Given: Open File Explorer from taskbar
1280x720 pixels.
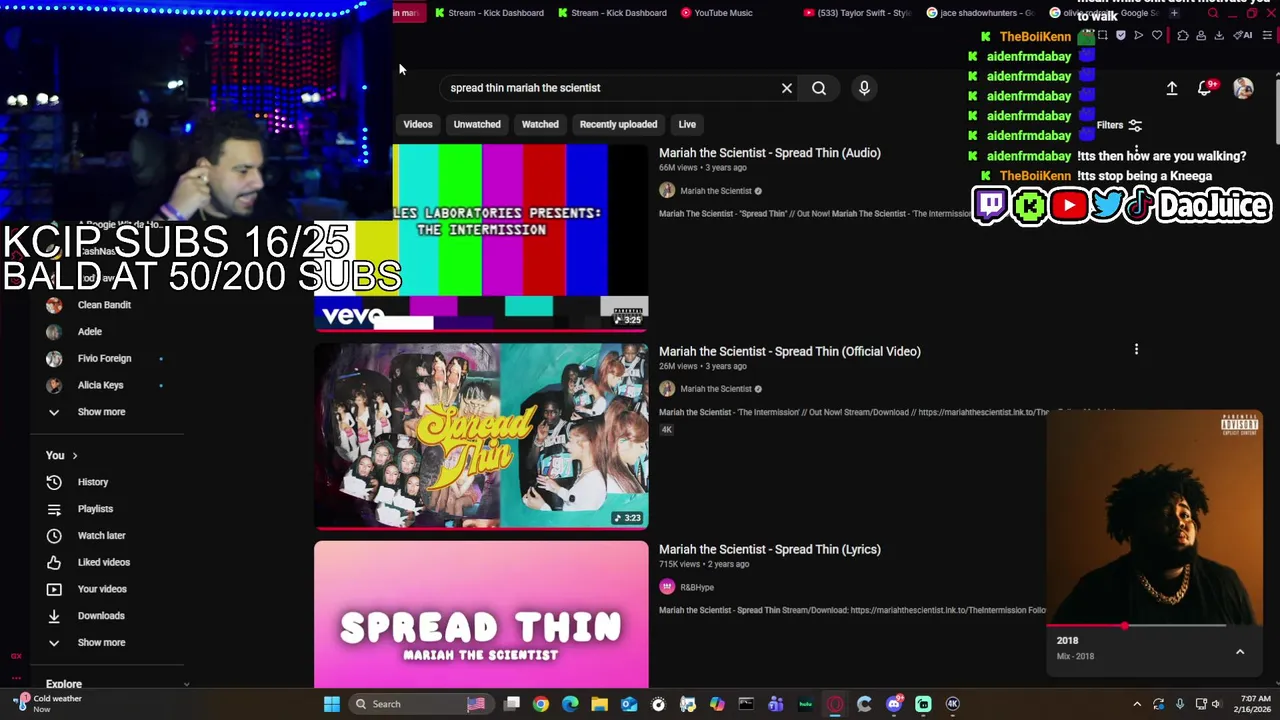Looking at the screenshot, I should 599,704.
